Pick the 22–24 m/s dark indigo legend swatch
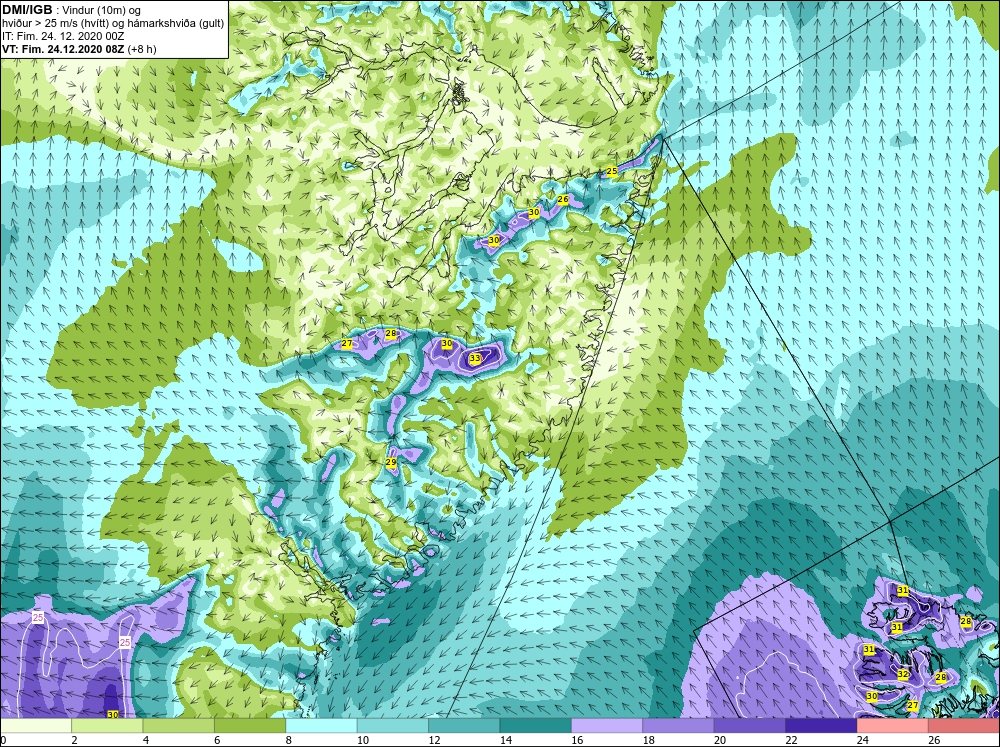Image resolution: width=1000 pixels, height=747 pixels. pos(821,725)
